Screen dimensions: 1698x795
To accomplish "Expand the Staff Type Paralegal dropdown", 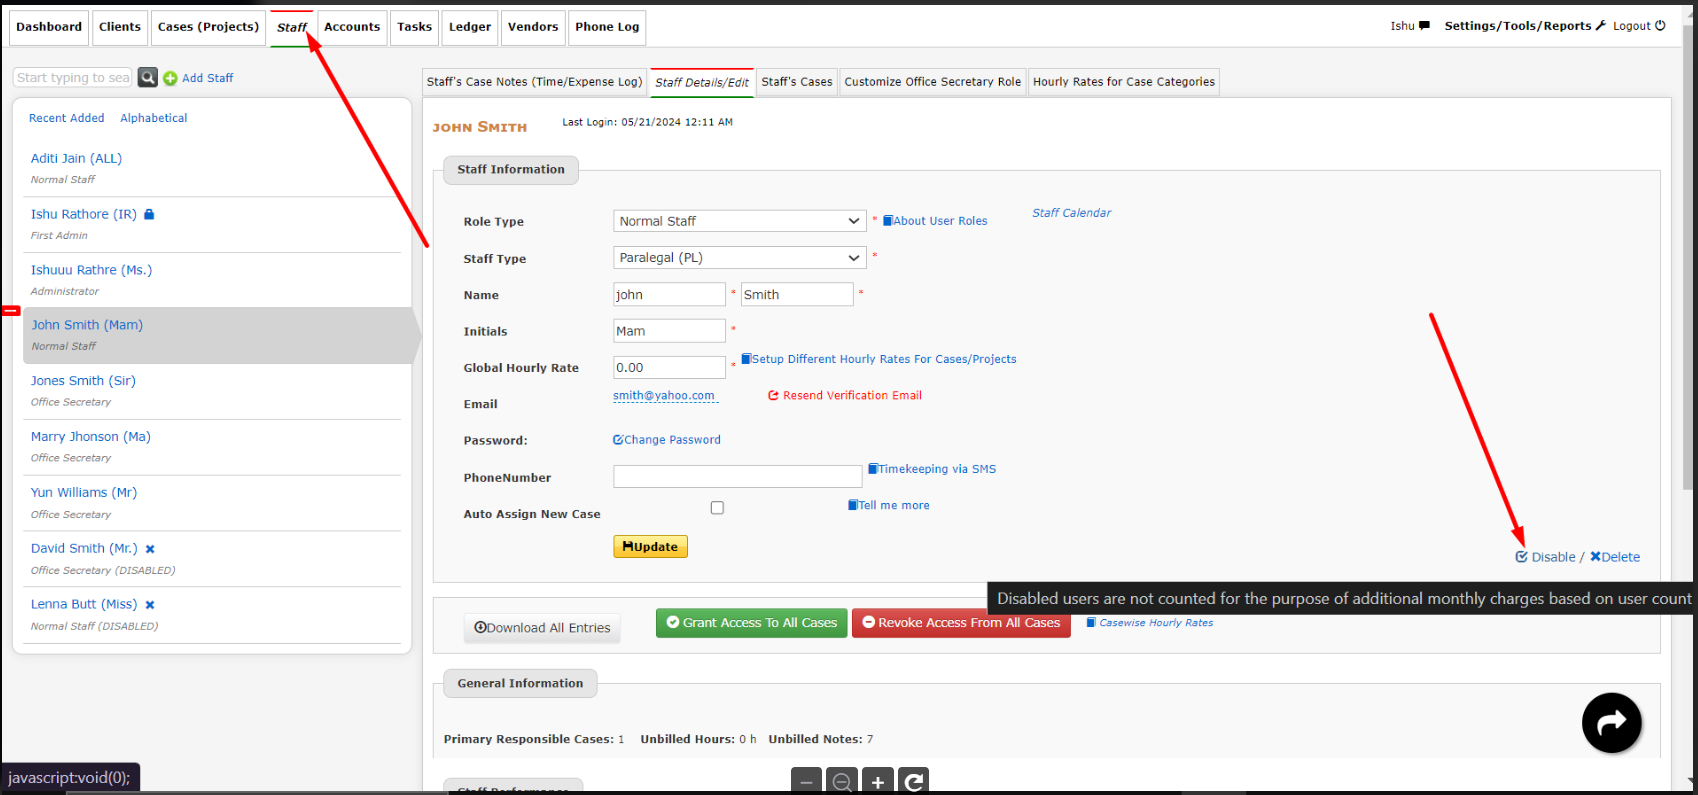I will coord(739,258).
